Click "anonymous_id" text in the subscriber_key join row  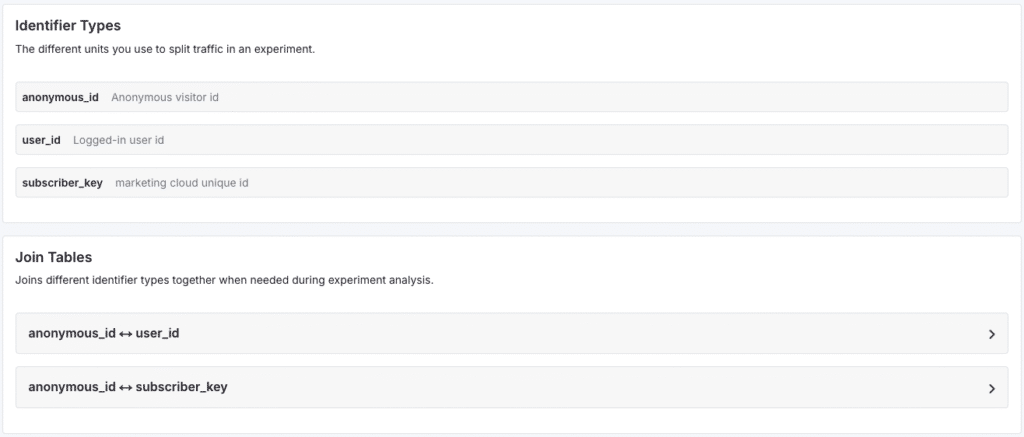(72, 388)
